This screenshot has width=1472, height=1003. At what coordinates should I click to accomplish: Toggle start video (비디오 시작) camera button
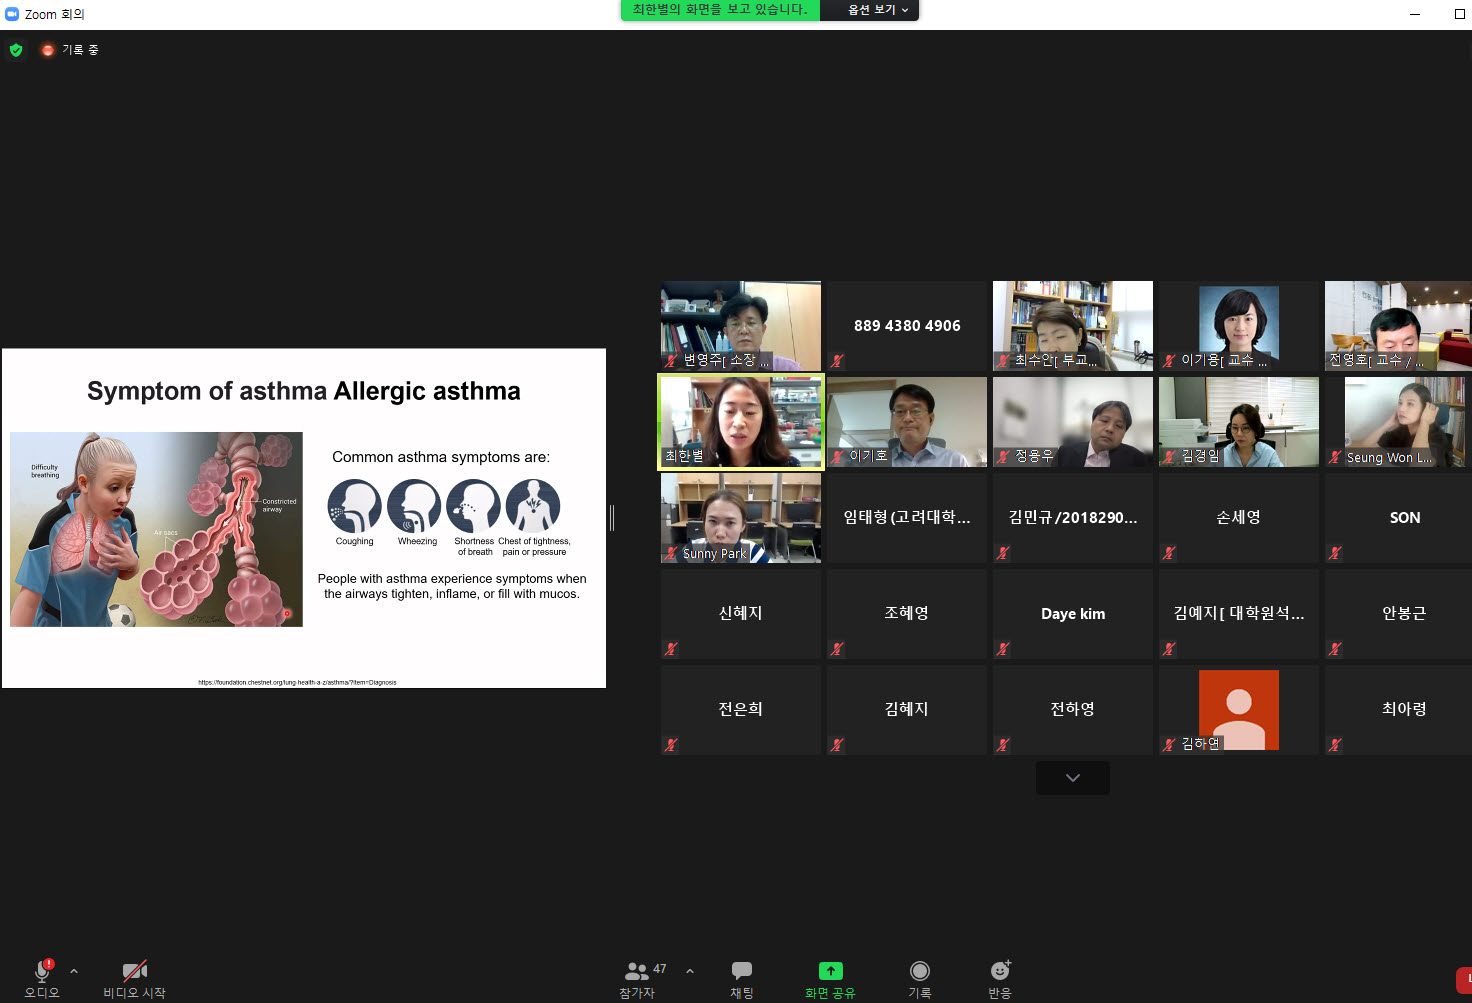click(134, 971)
